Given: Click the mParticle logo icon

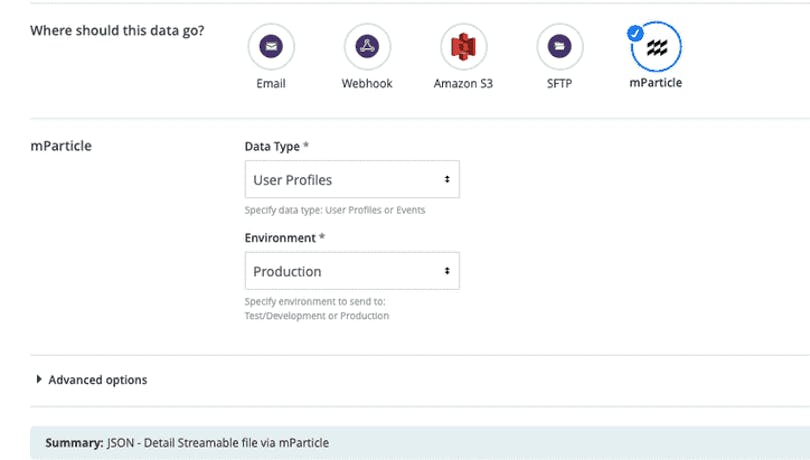Looking at the screenshot, I should point(657,47).
